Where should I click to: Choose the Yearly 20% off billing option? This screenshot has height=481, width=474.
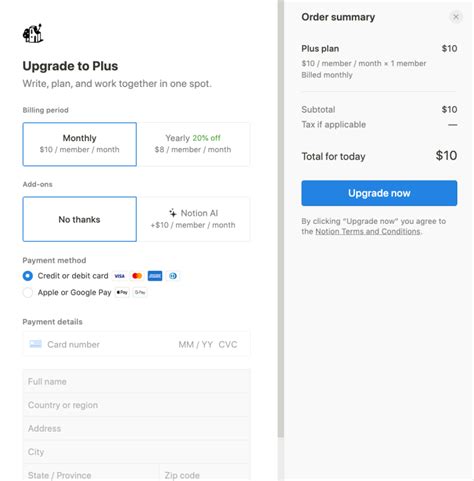tap(193, 144)
